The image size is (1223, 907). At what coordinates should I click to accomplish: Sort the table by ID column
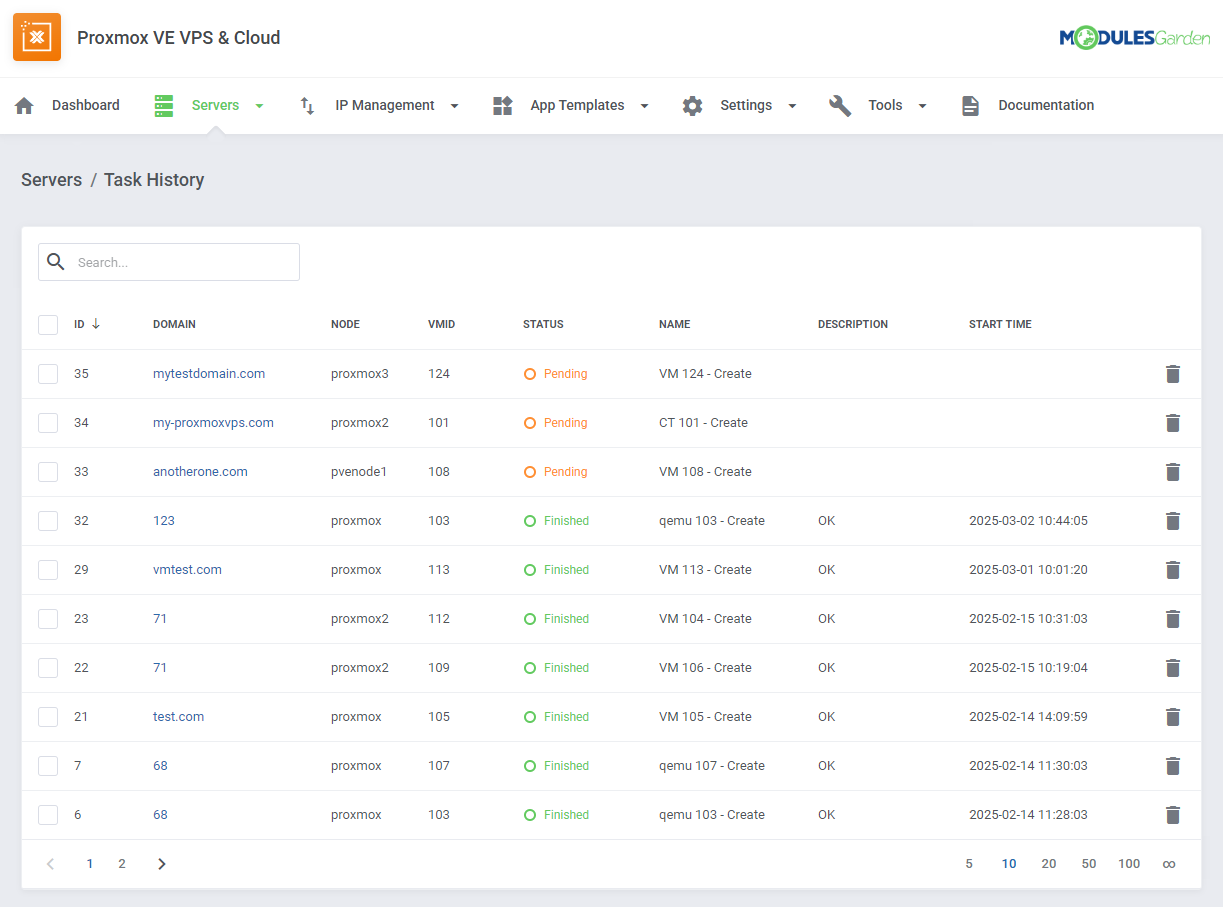tap(83, 324)
